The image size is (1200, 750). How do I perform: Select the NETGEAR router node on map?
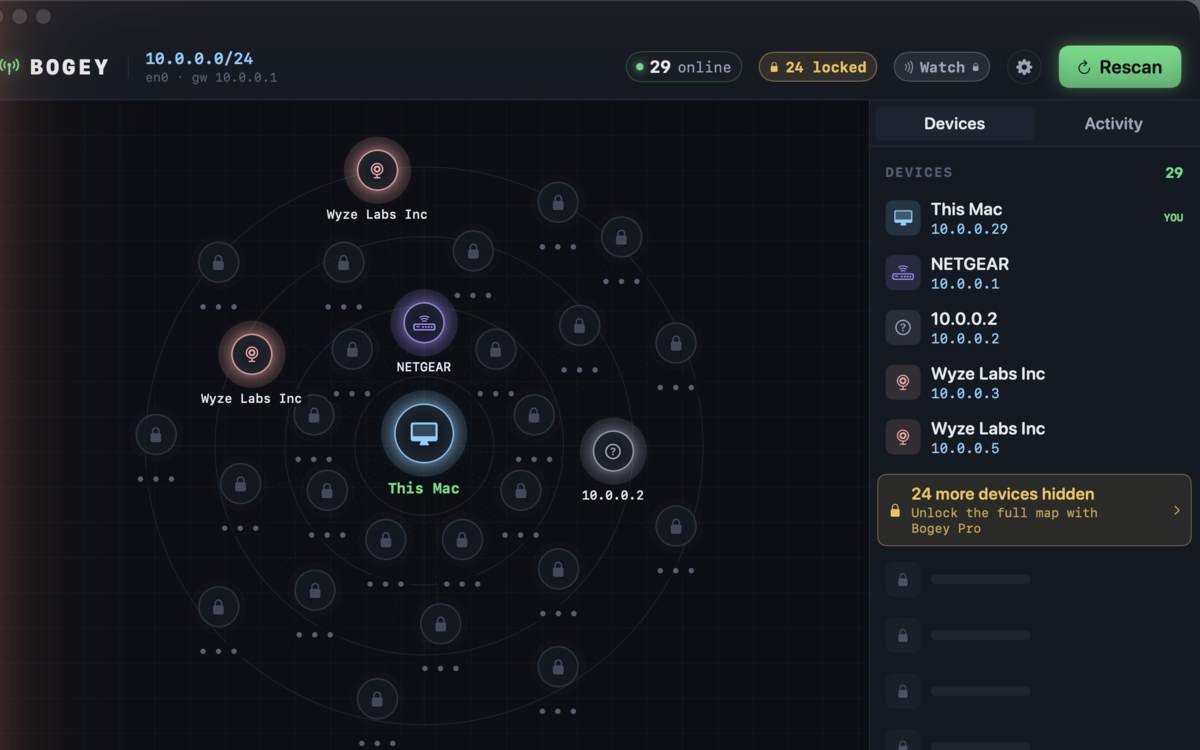(424, 323)
